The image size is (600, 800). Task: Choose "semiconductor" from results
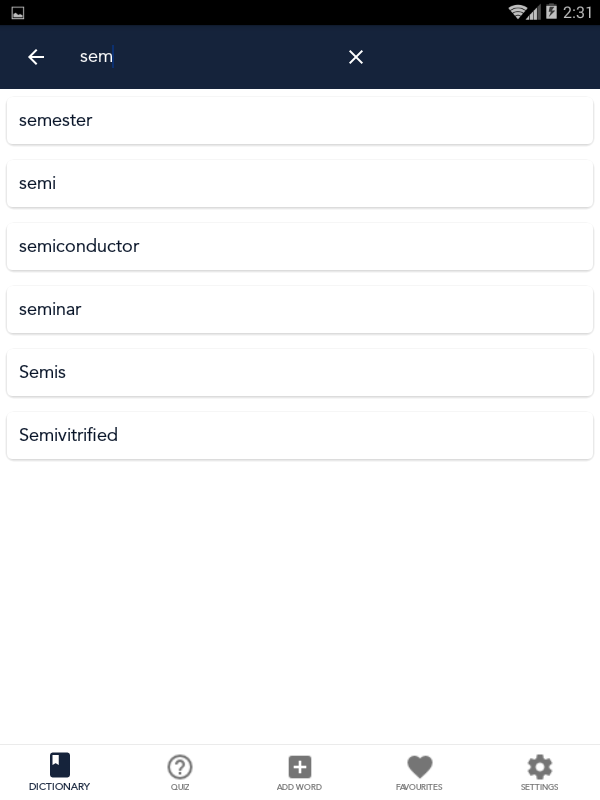[300, 247]
